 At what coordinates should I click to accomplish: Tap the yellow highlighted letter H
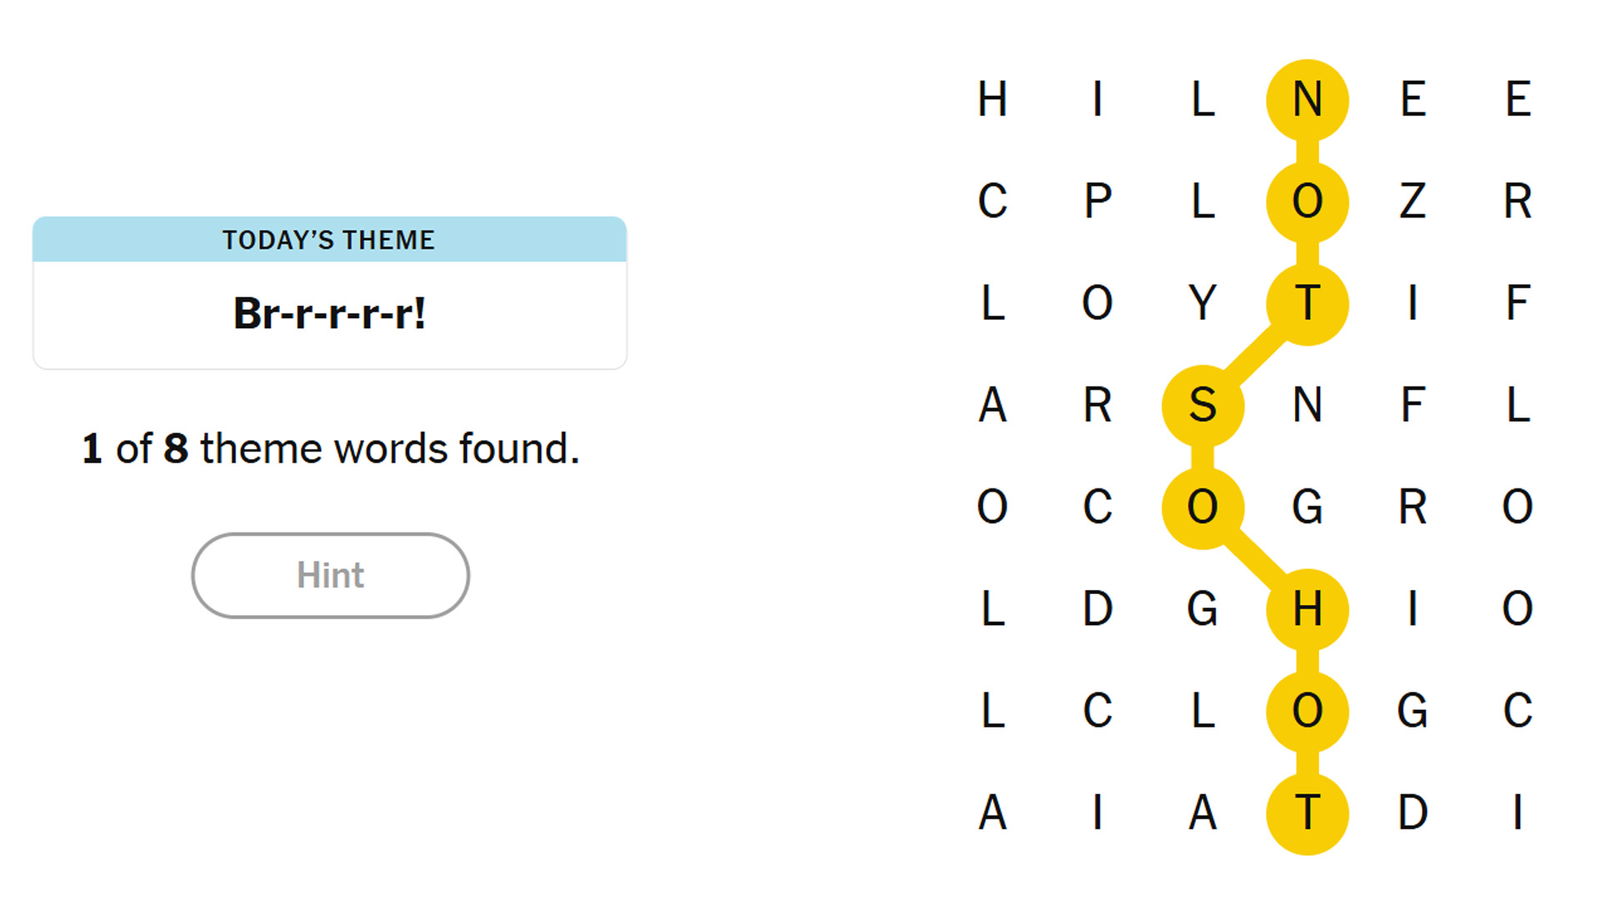click(1307, 608)
